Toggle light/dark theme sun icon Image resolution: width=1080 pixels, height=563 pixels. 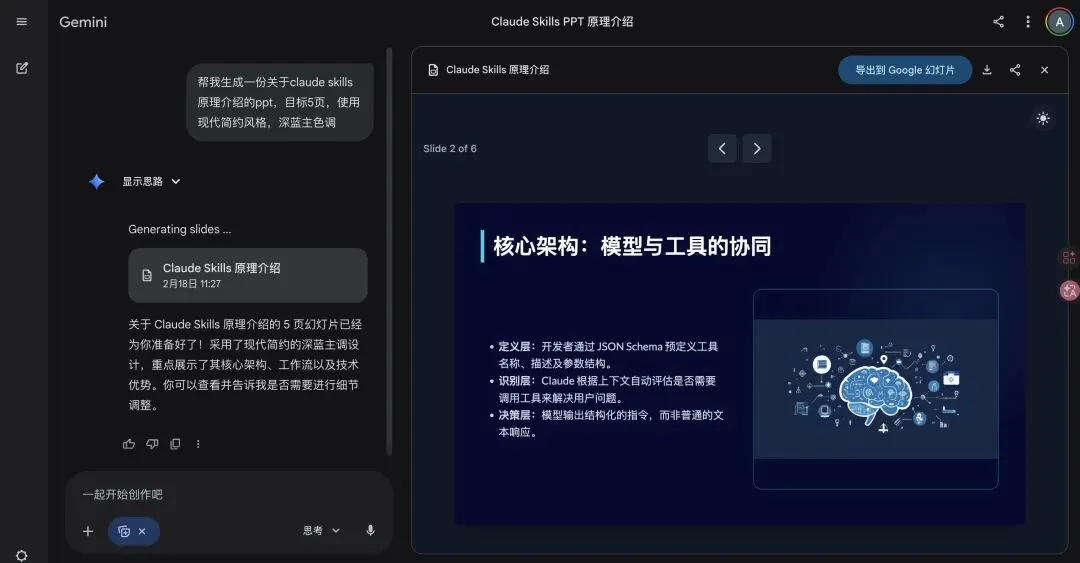1043,119
